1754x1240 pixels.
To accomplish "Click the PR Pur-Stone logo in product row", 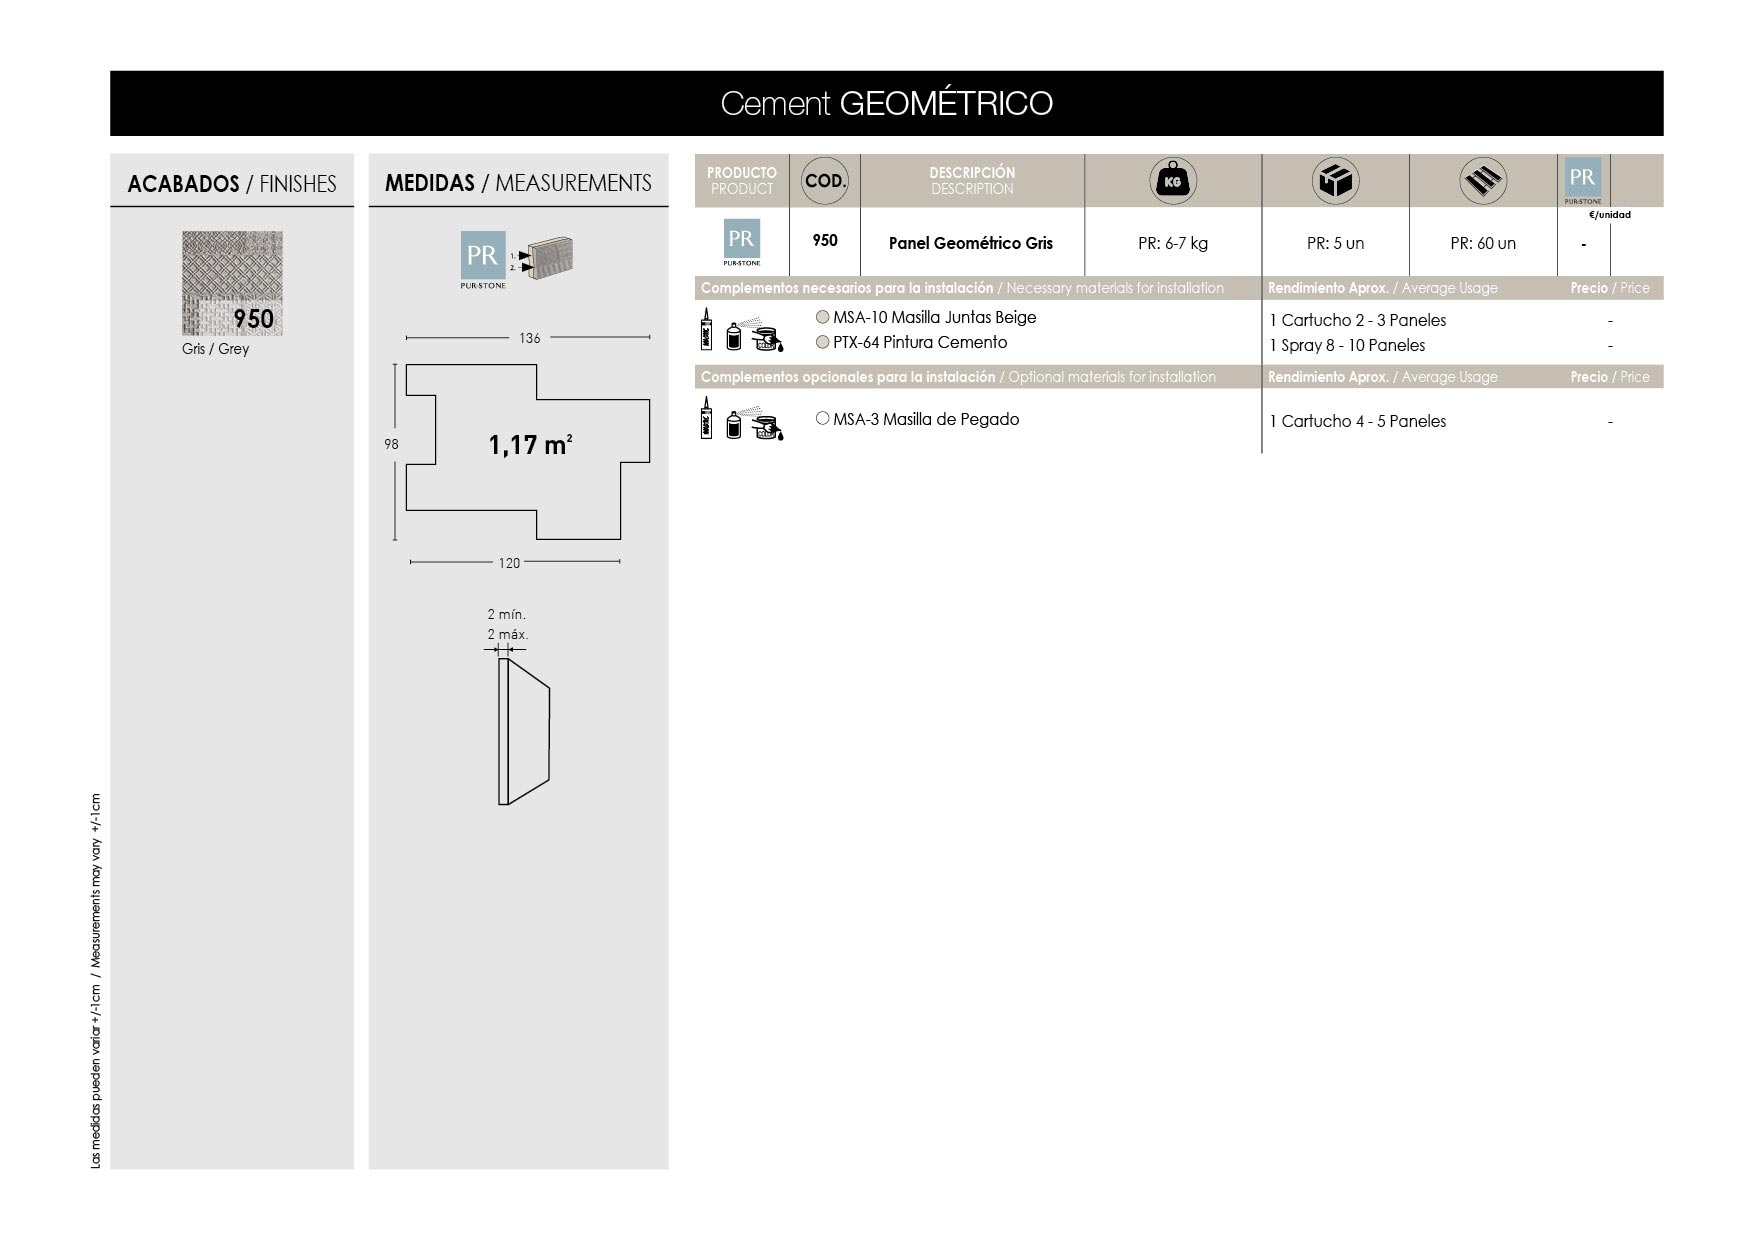I will pos(741,242).
